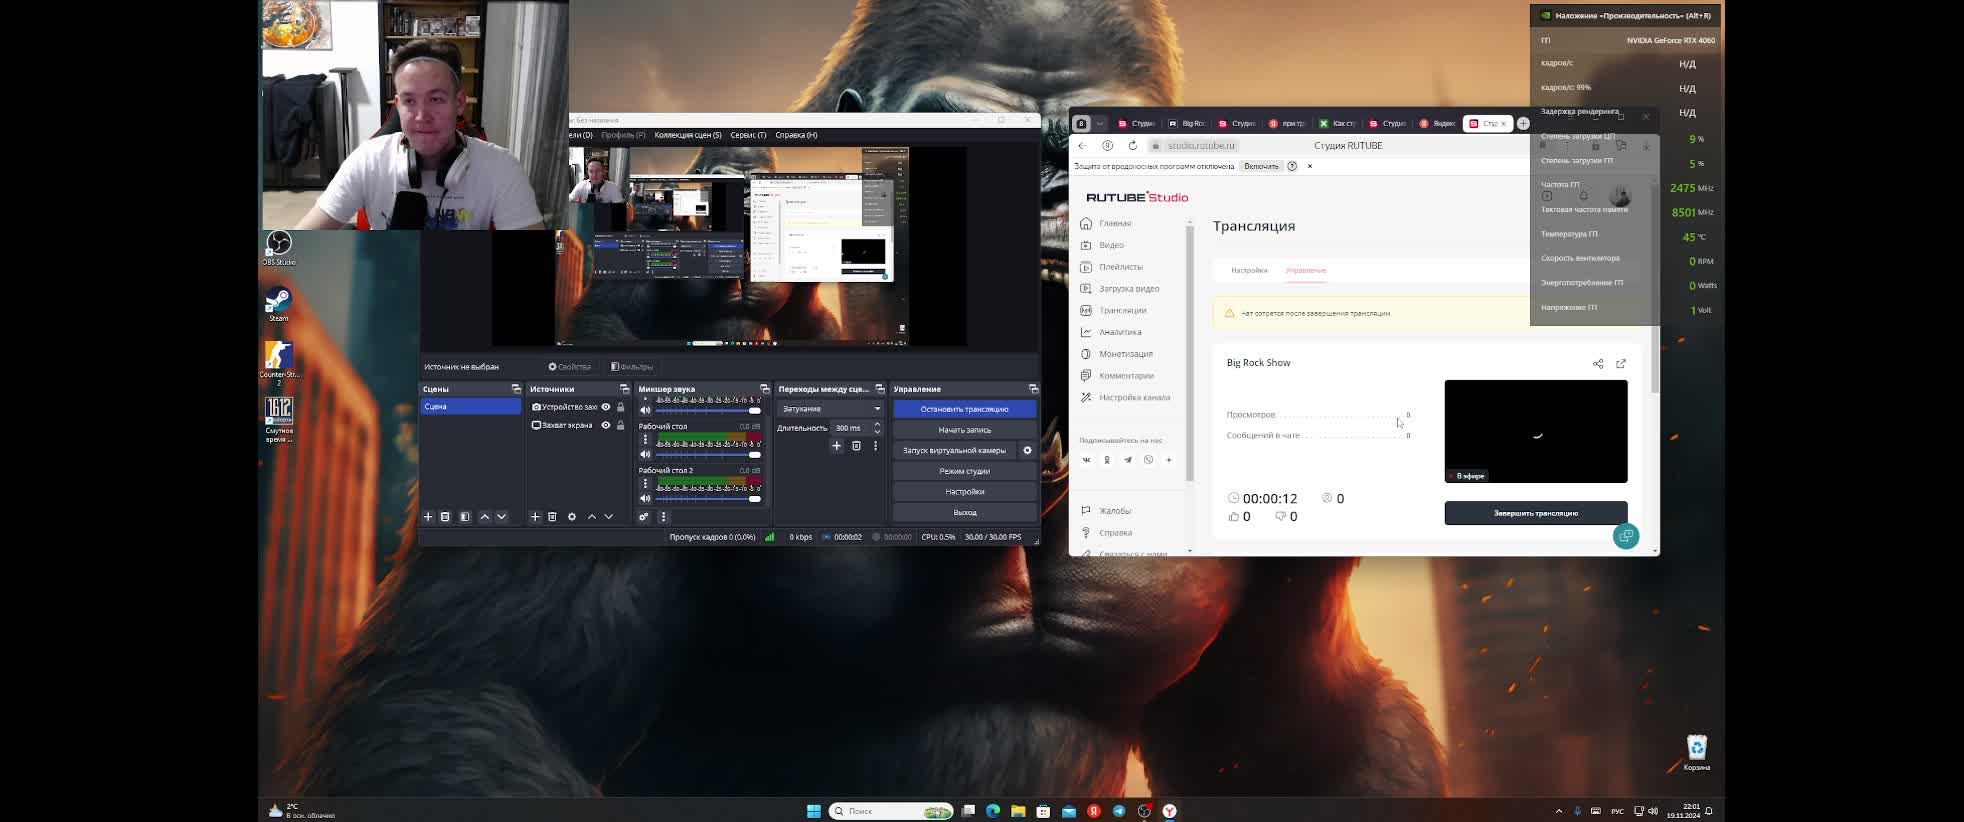This screenshot has height=822, width=1964.
Task: Decrease transition duration with down arrow
Action: point(877,432)
